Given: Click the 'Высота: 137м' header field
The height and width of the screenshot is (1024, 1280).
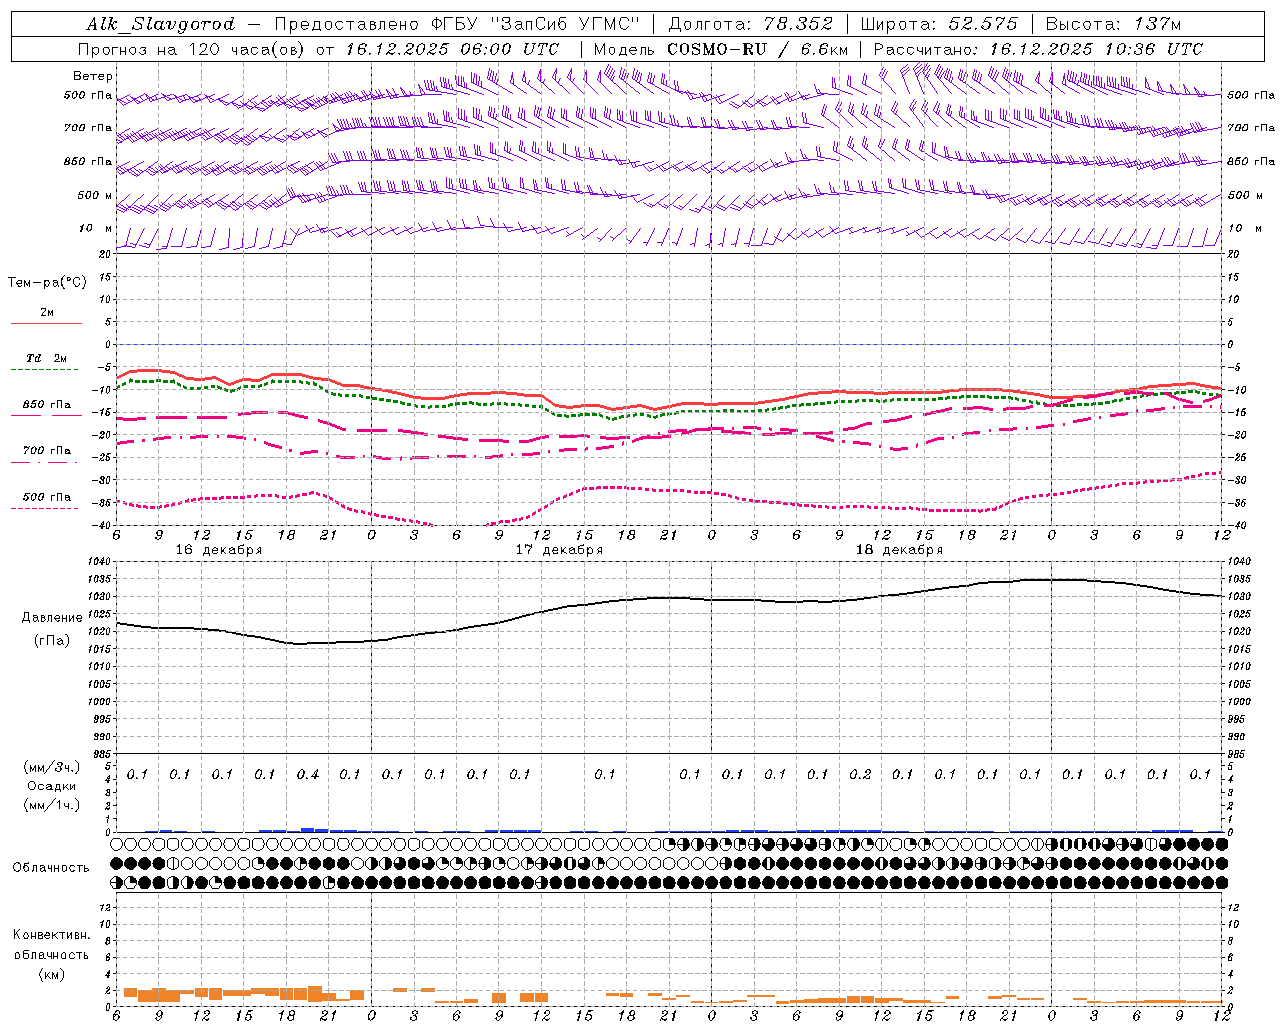Looking at the screenshot, I should (x=1113, y=24).
